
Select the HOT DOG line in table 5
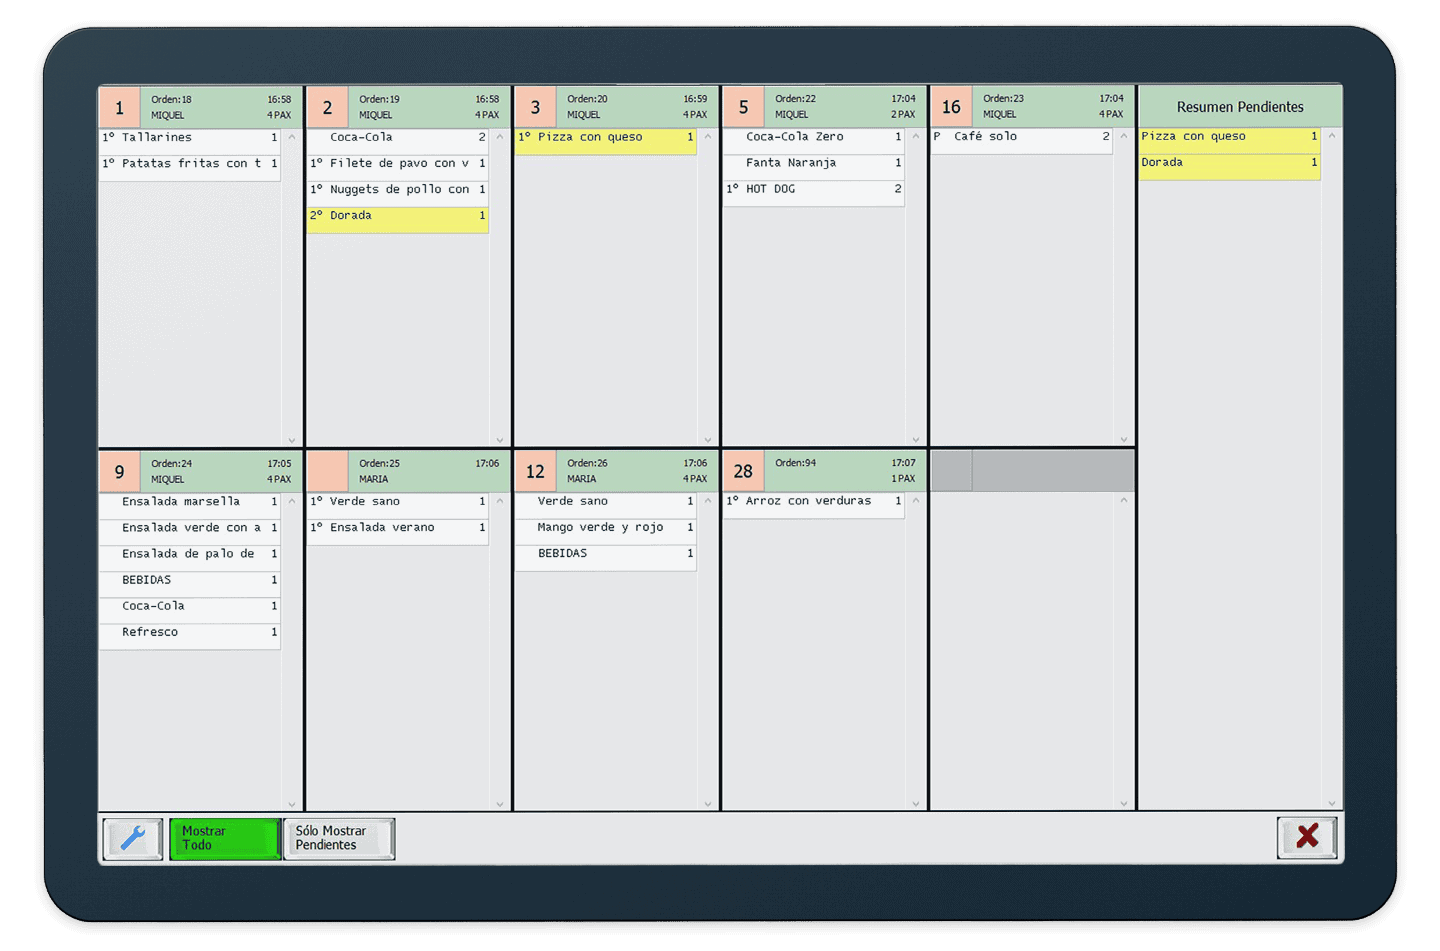click(x=813, y=190)
